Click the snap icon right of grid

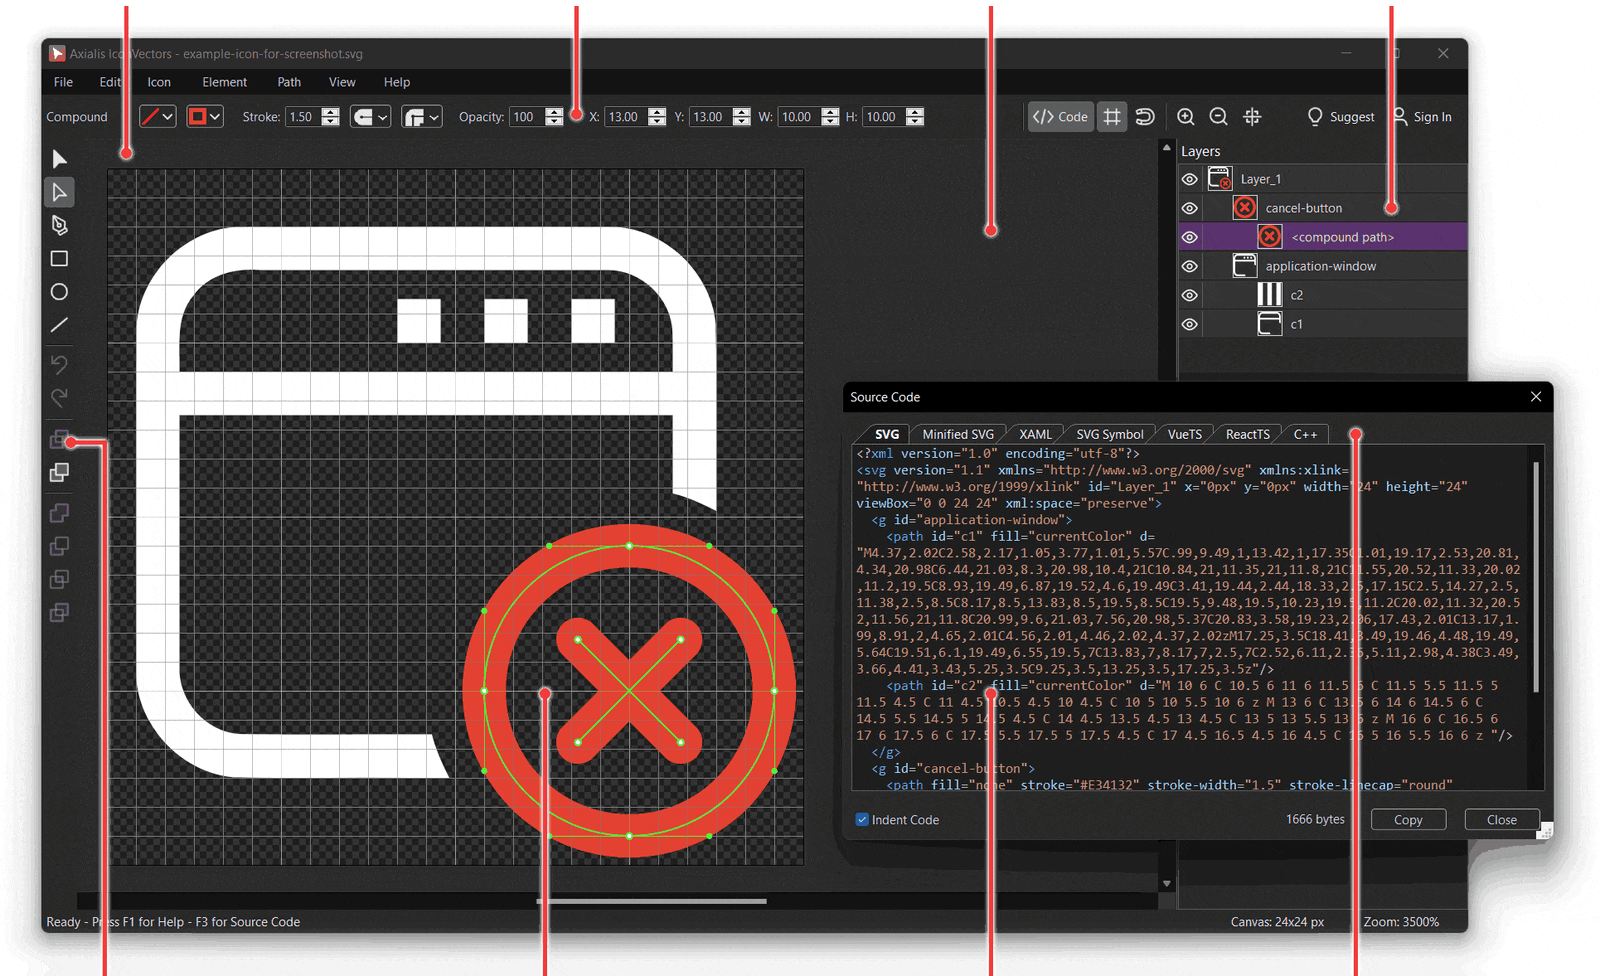1145,117
